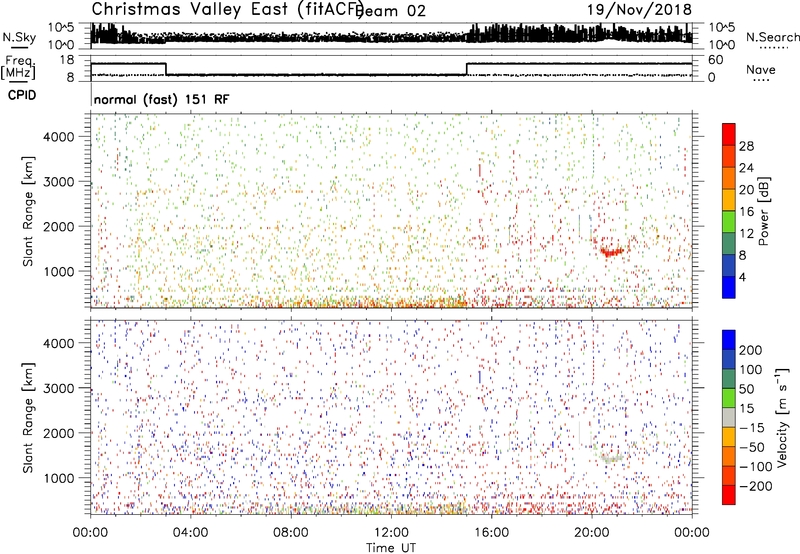Image resolution: width=800 pixels, height=554 pixels.
Task: Click the 200 tick label on velocity colorbar
Action: 751,350
